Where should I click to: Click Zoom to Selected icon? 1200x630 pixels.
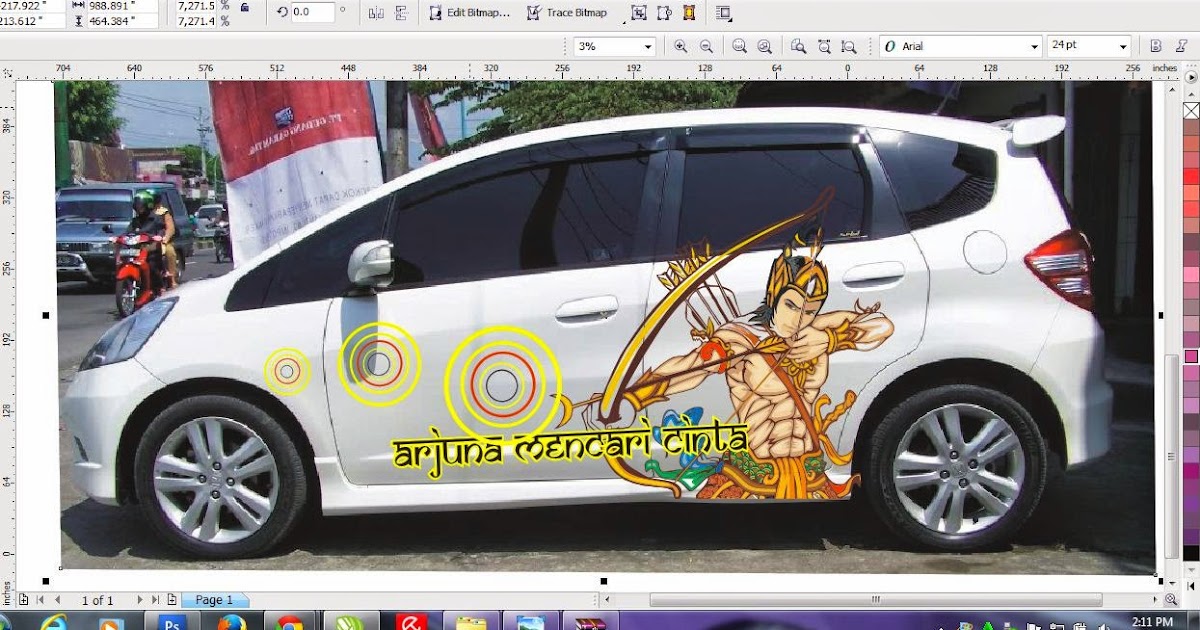coord(739,46)
